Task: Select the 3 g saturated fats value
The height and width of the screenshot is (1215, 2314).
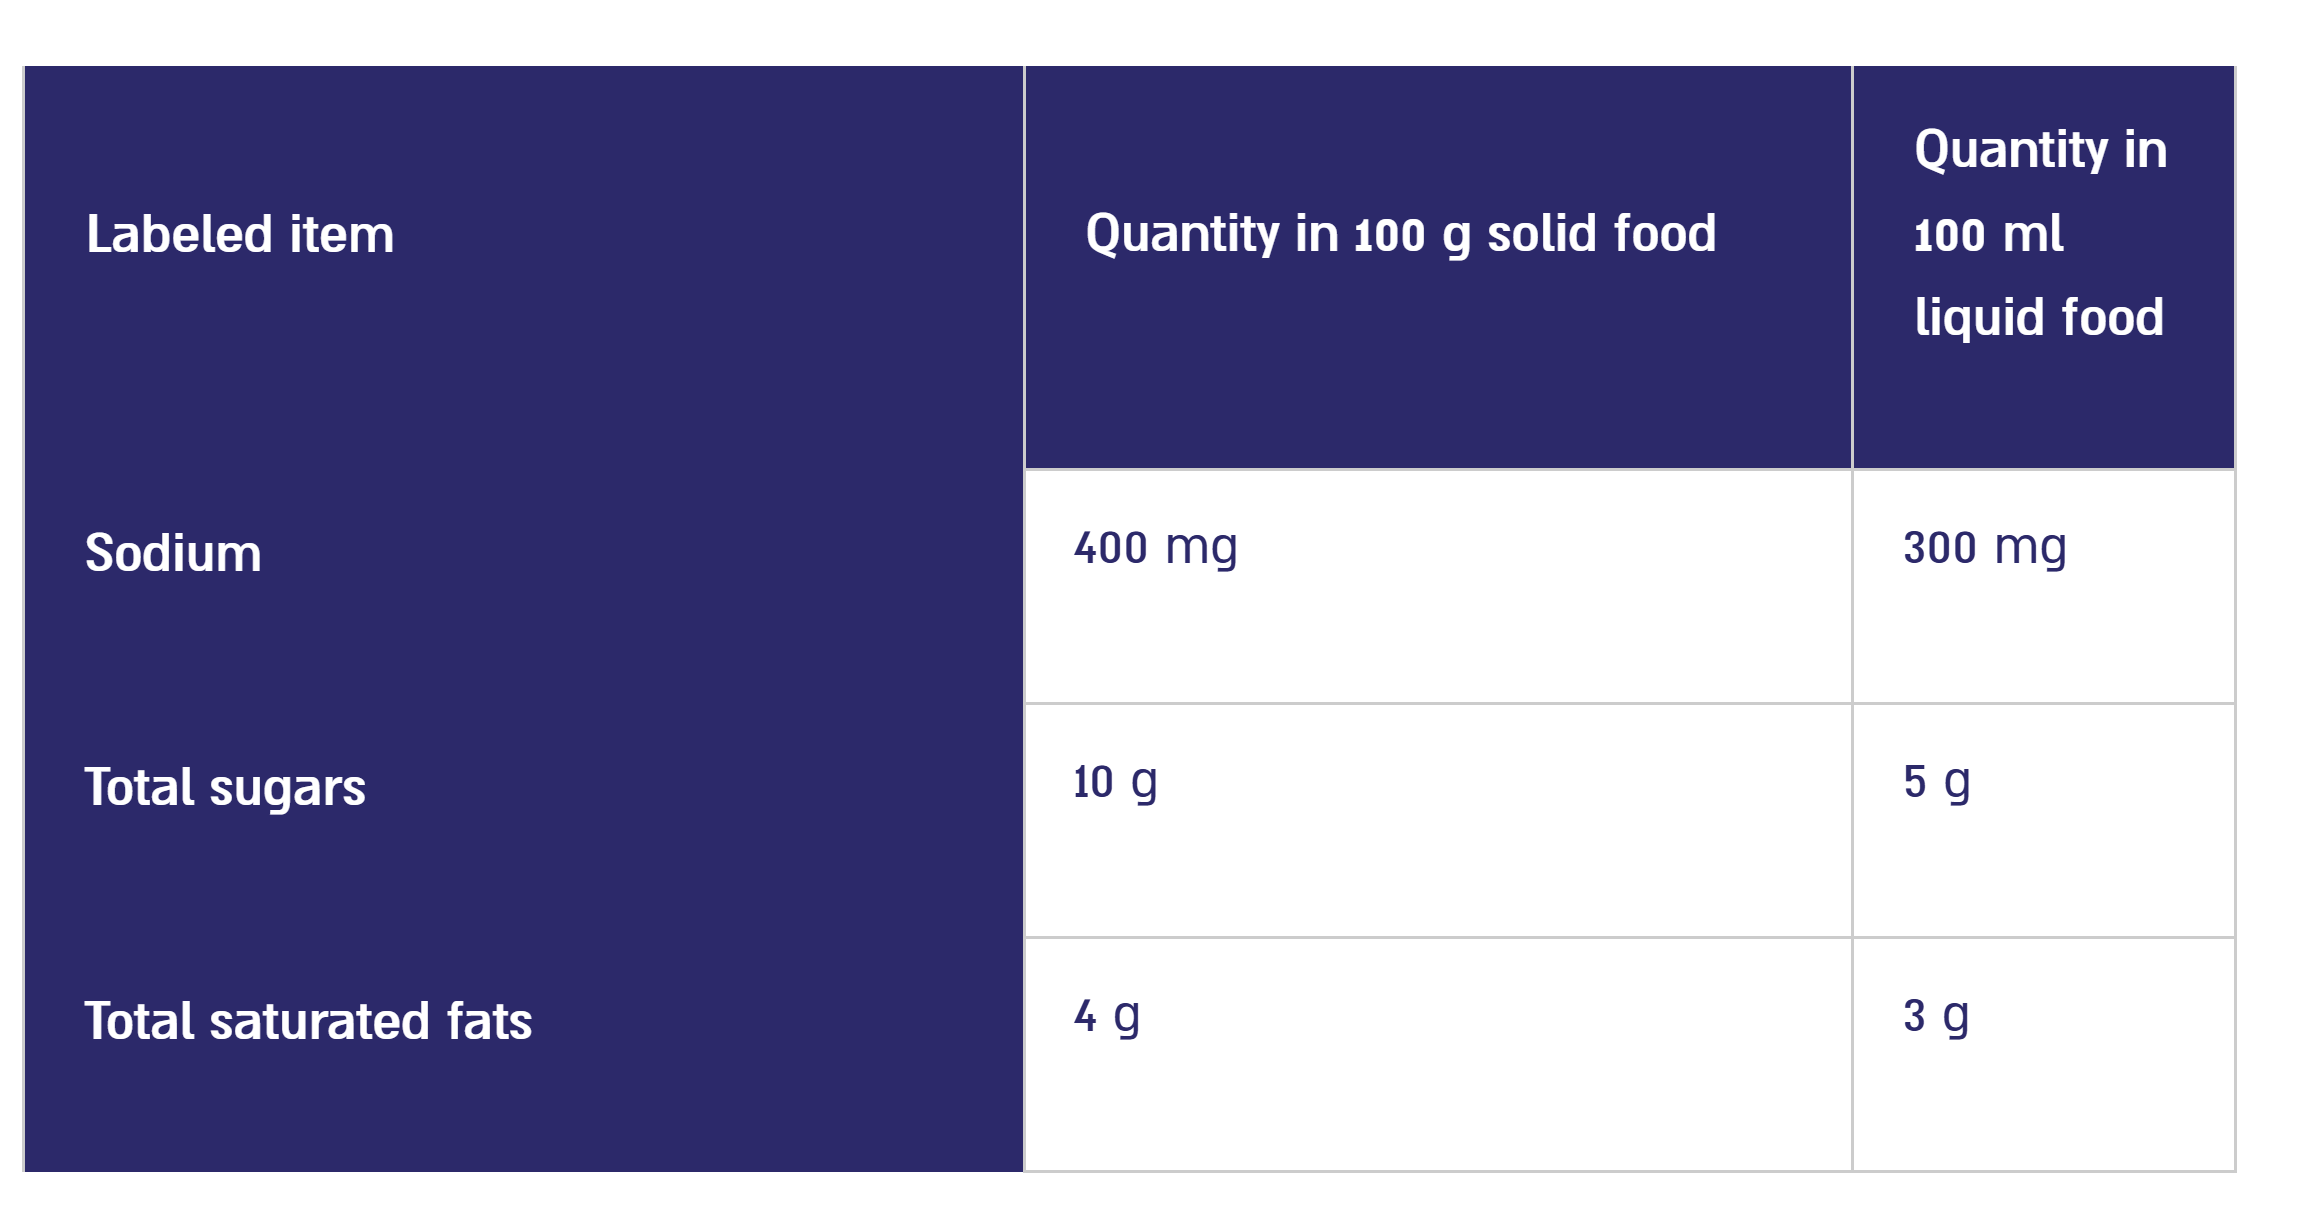Action: [x=1935, y=1016]
